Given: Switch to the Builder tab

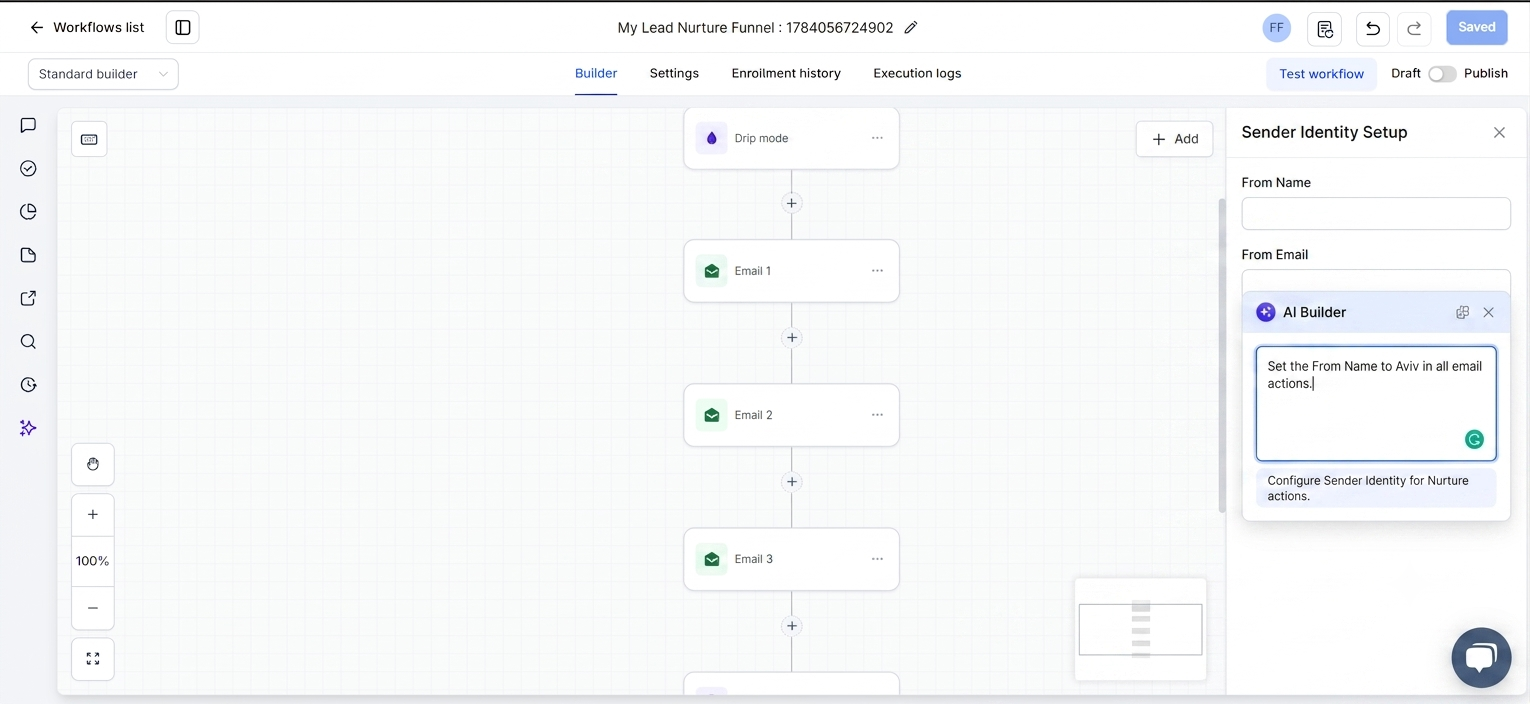Looking at the screenshot, I should click(596, 73).
